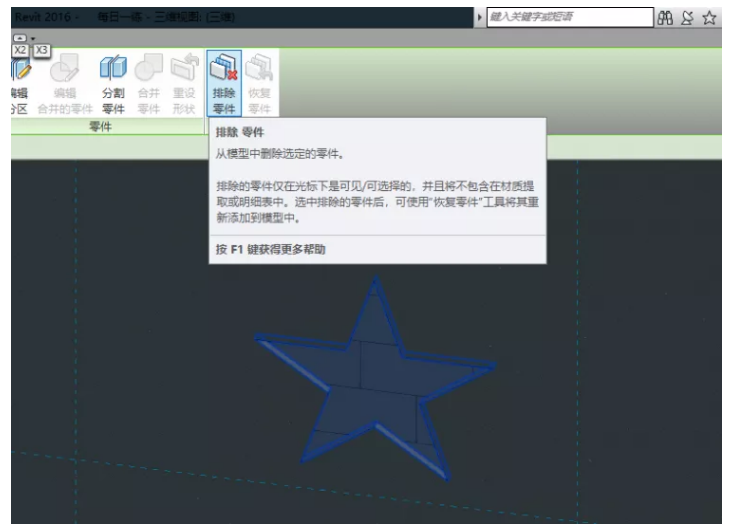The image size is (730, 529).
Task: Click the Reset Shape (重设形状) tool
Action: point(184,83)
